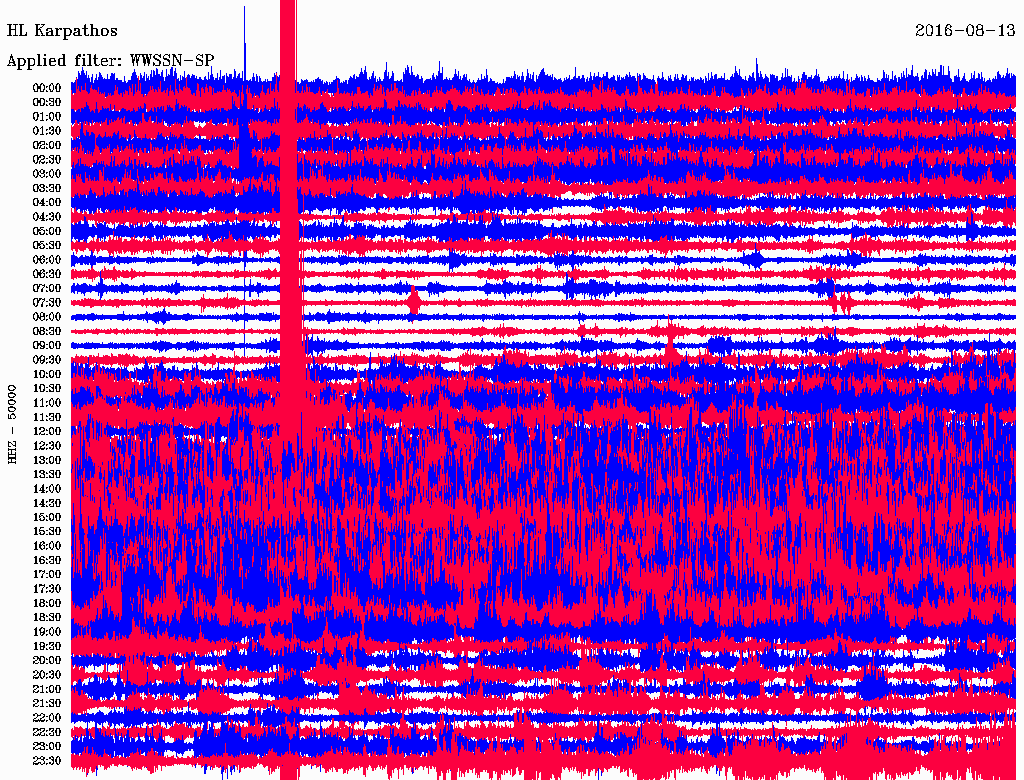Select the 00:00 time label
1024x780 pixels.
pyautogui.click(x=47, y=88)
